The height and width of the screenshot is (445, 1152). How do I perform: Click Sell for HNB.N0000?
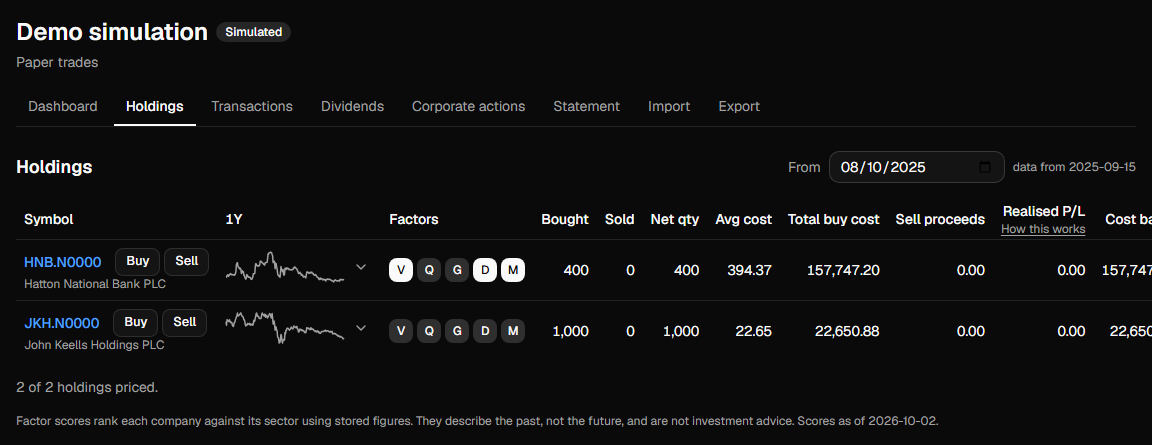[x=187, y=261]
